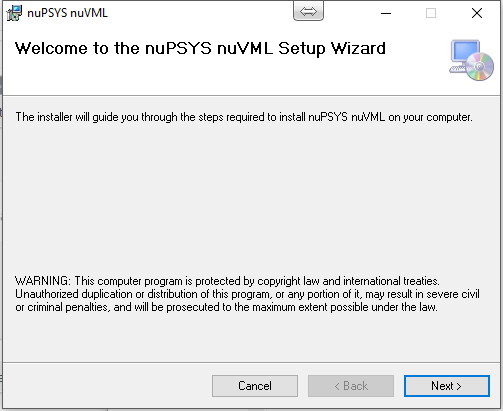Image resolution: width=503 pixels, height=411 pixels.
Task: Cancel the nuVML installation
Action: (255, 386)
